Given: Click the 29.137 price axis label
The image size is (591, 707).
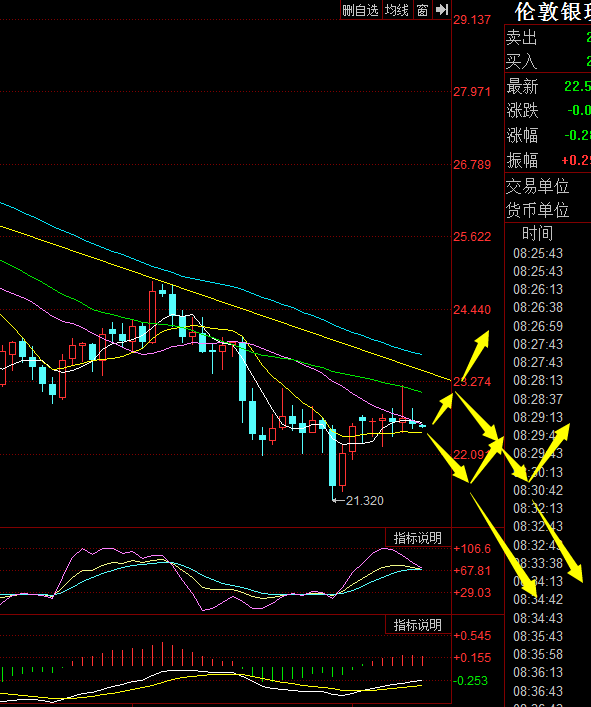Looking at the screenshot, I should (472, 20).
